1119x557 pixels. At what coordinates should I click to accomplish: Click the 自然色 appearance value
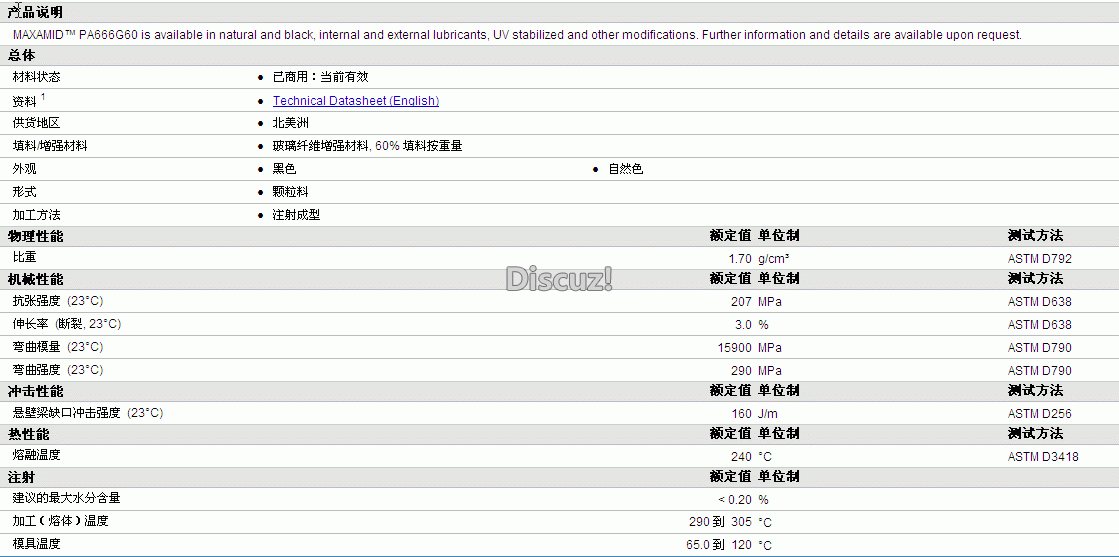click(626, 169)
